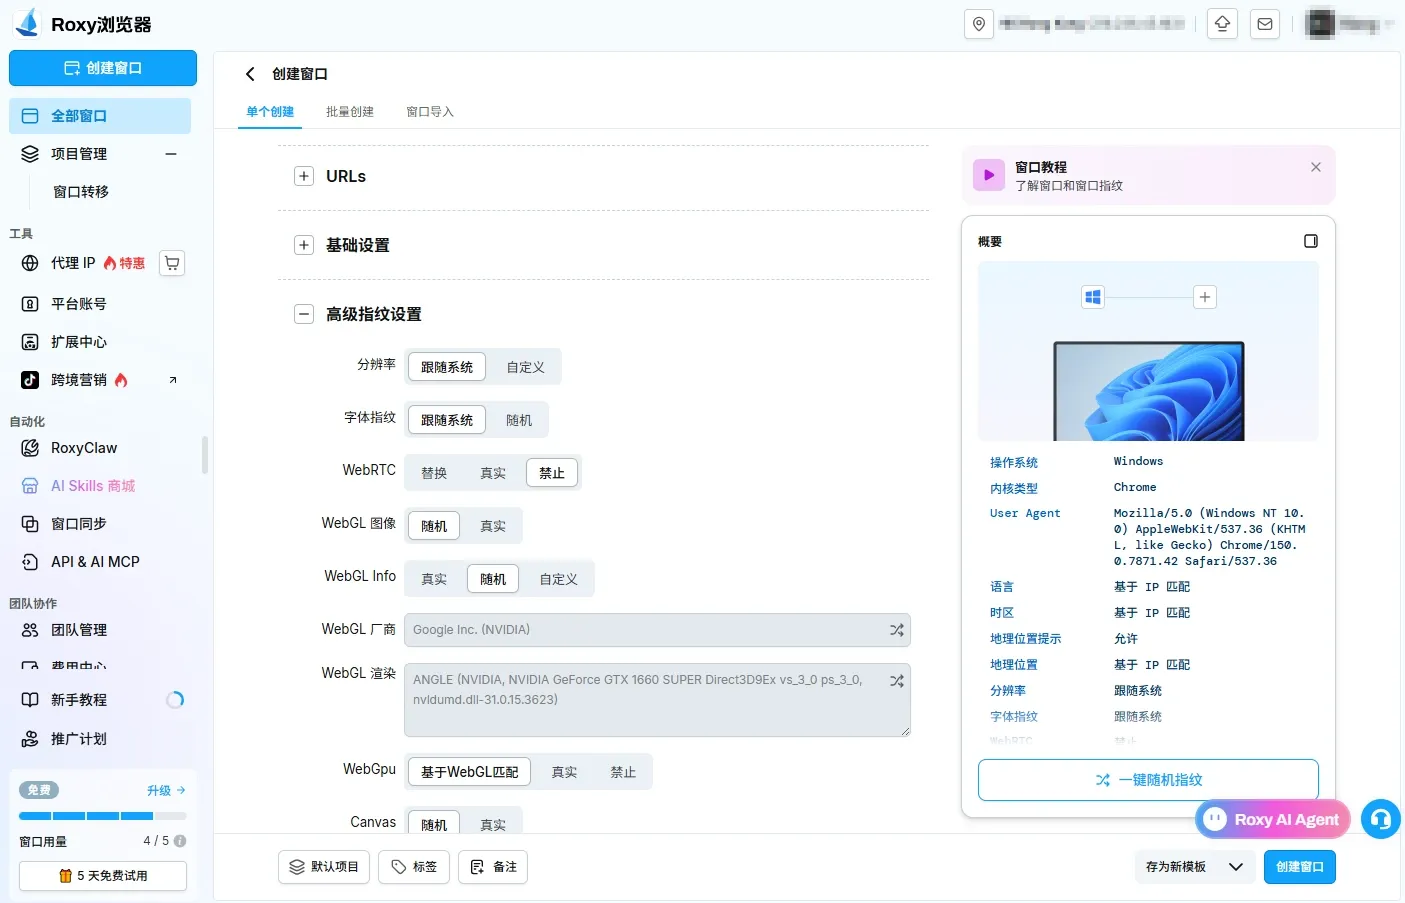Image resolution: width=1405 pixels, height=903 pixels.
Task: Set 分辨率 to 跟随系统
Action: [x=447, y=367]
